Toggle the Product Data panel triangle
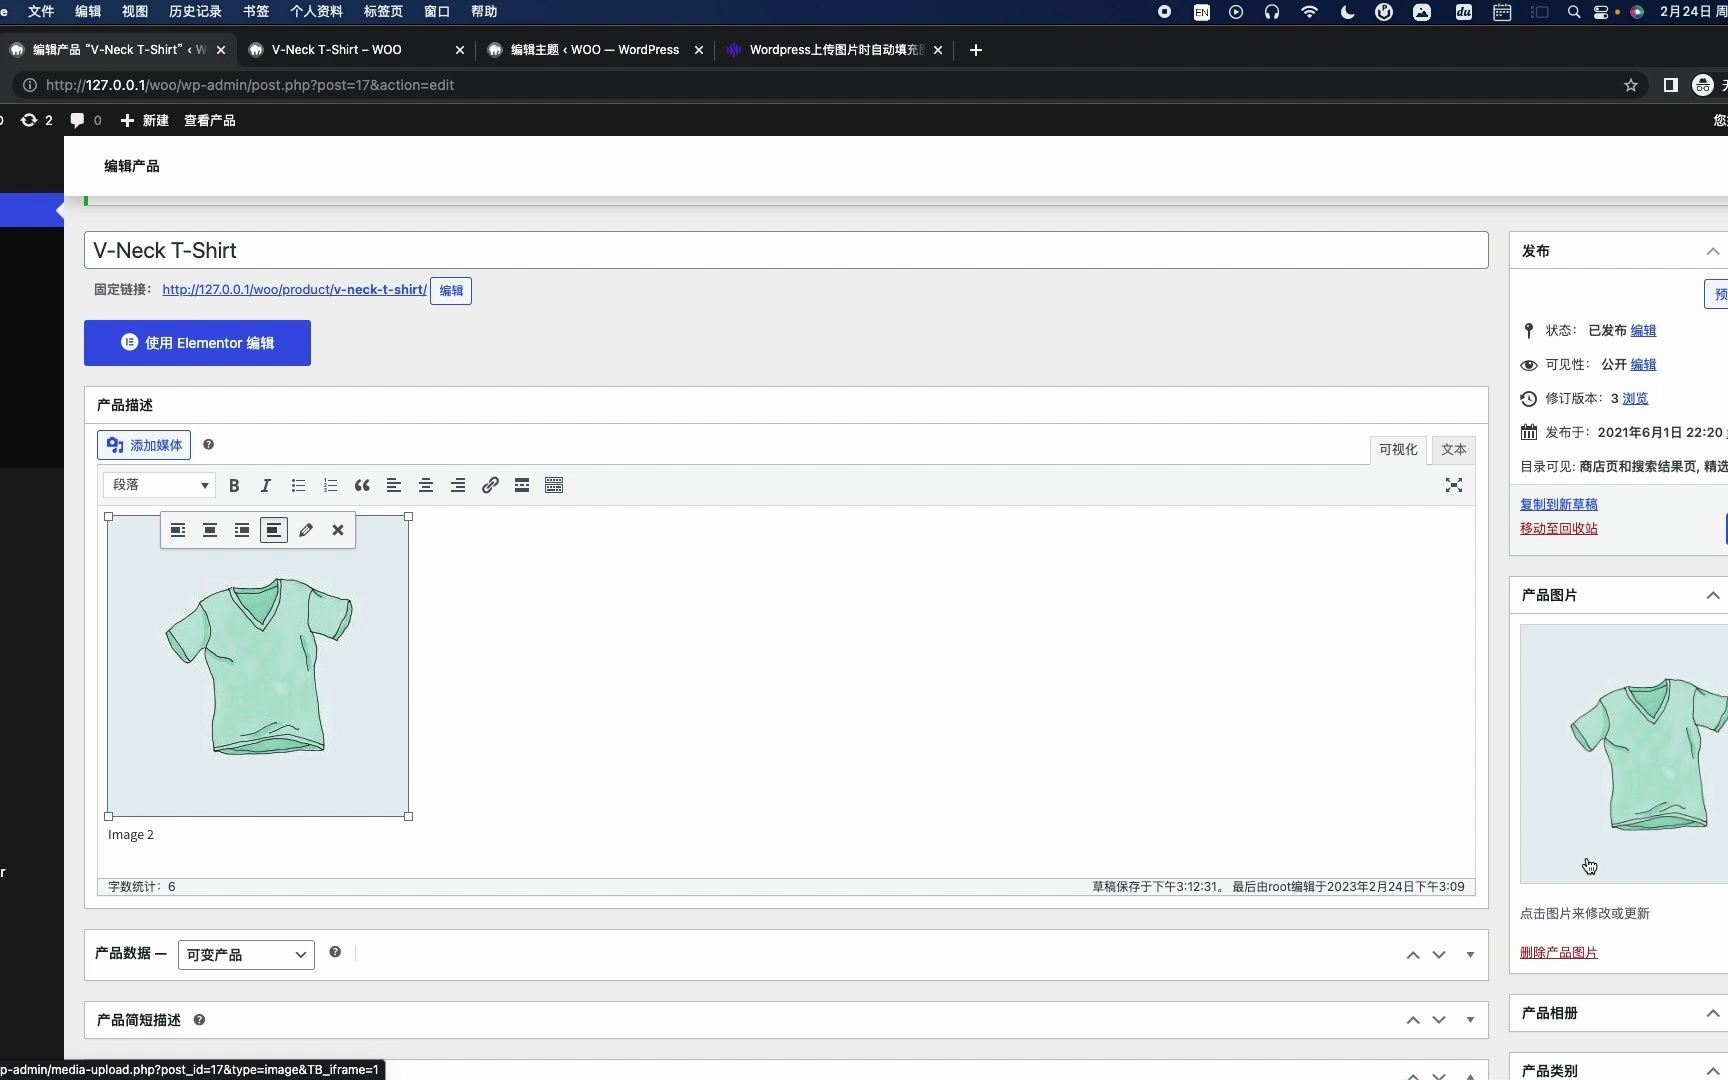 pos(1470,955)
